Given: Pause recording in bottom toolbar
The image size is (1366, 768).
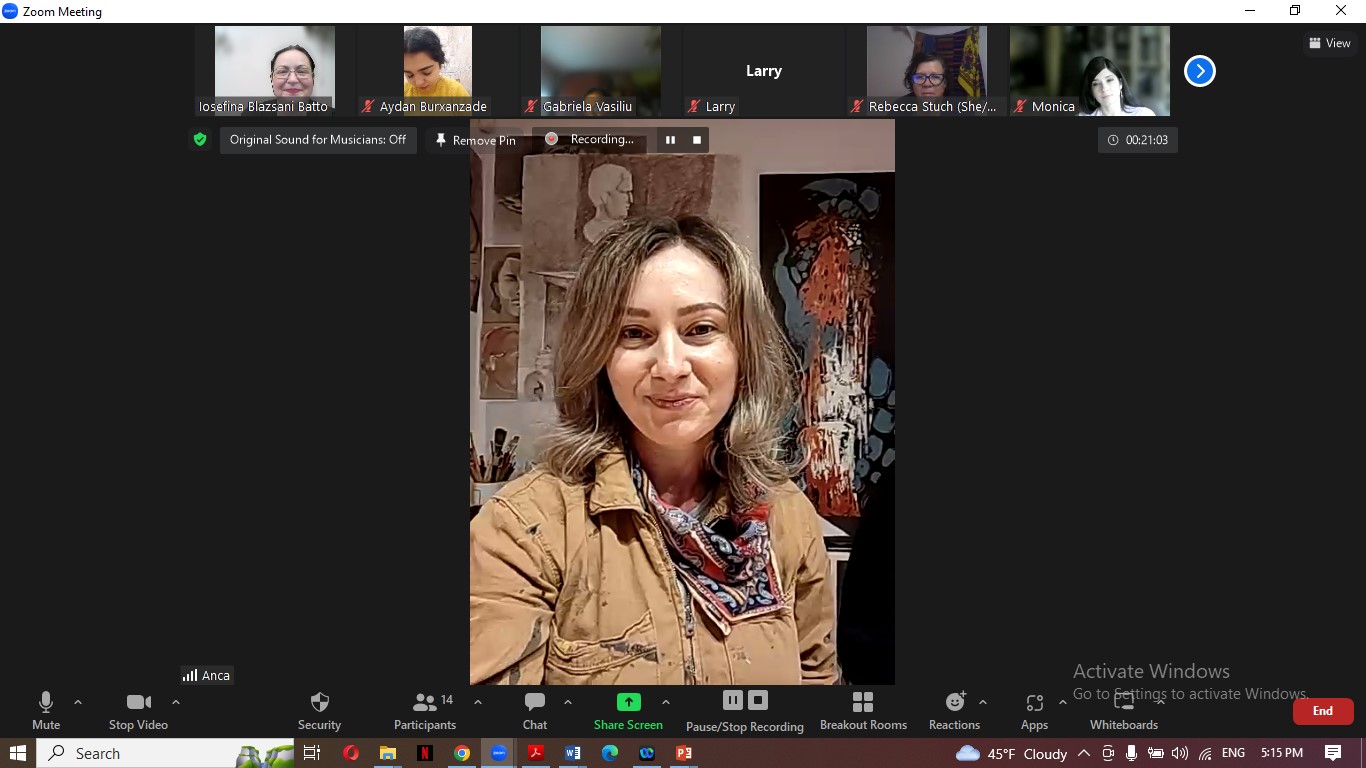Looking at the screenshot, I should click(x=733, y=700).
